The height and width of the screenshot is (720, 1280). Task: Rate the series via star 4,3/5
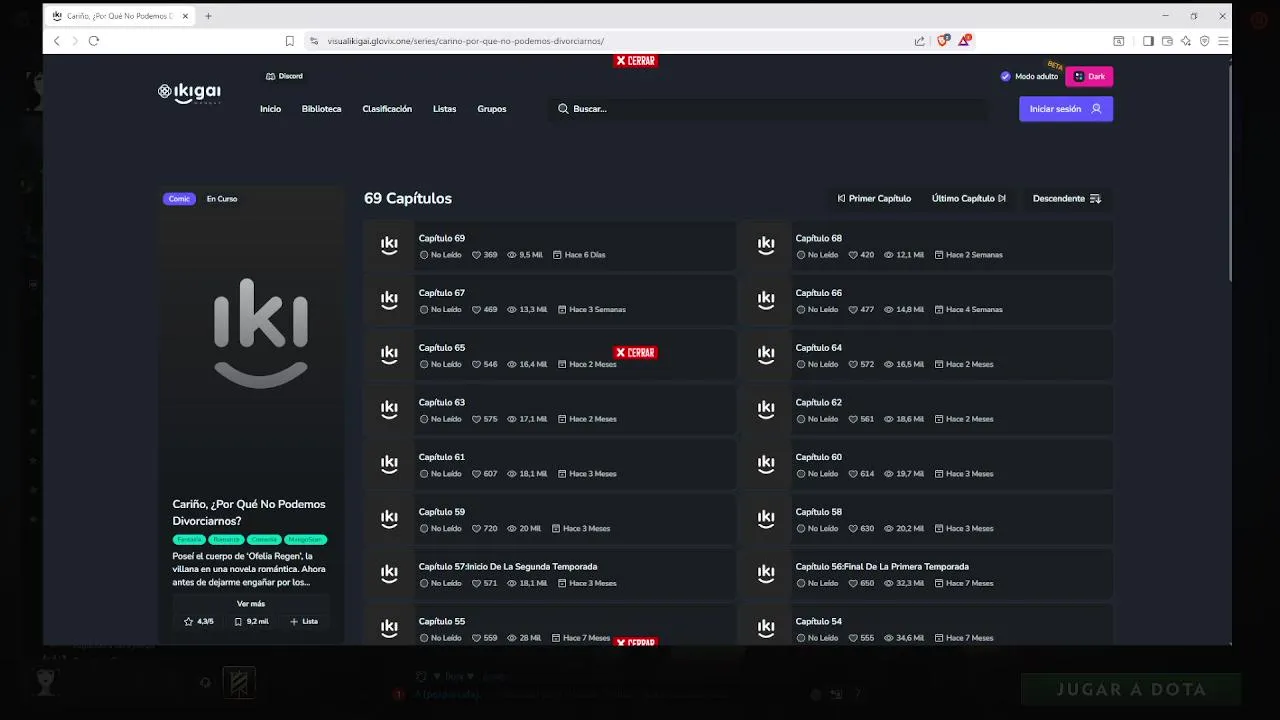[199, 622]
